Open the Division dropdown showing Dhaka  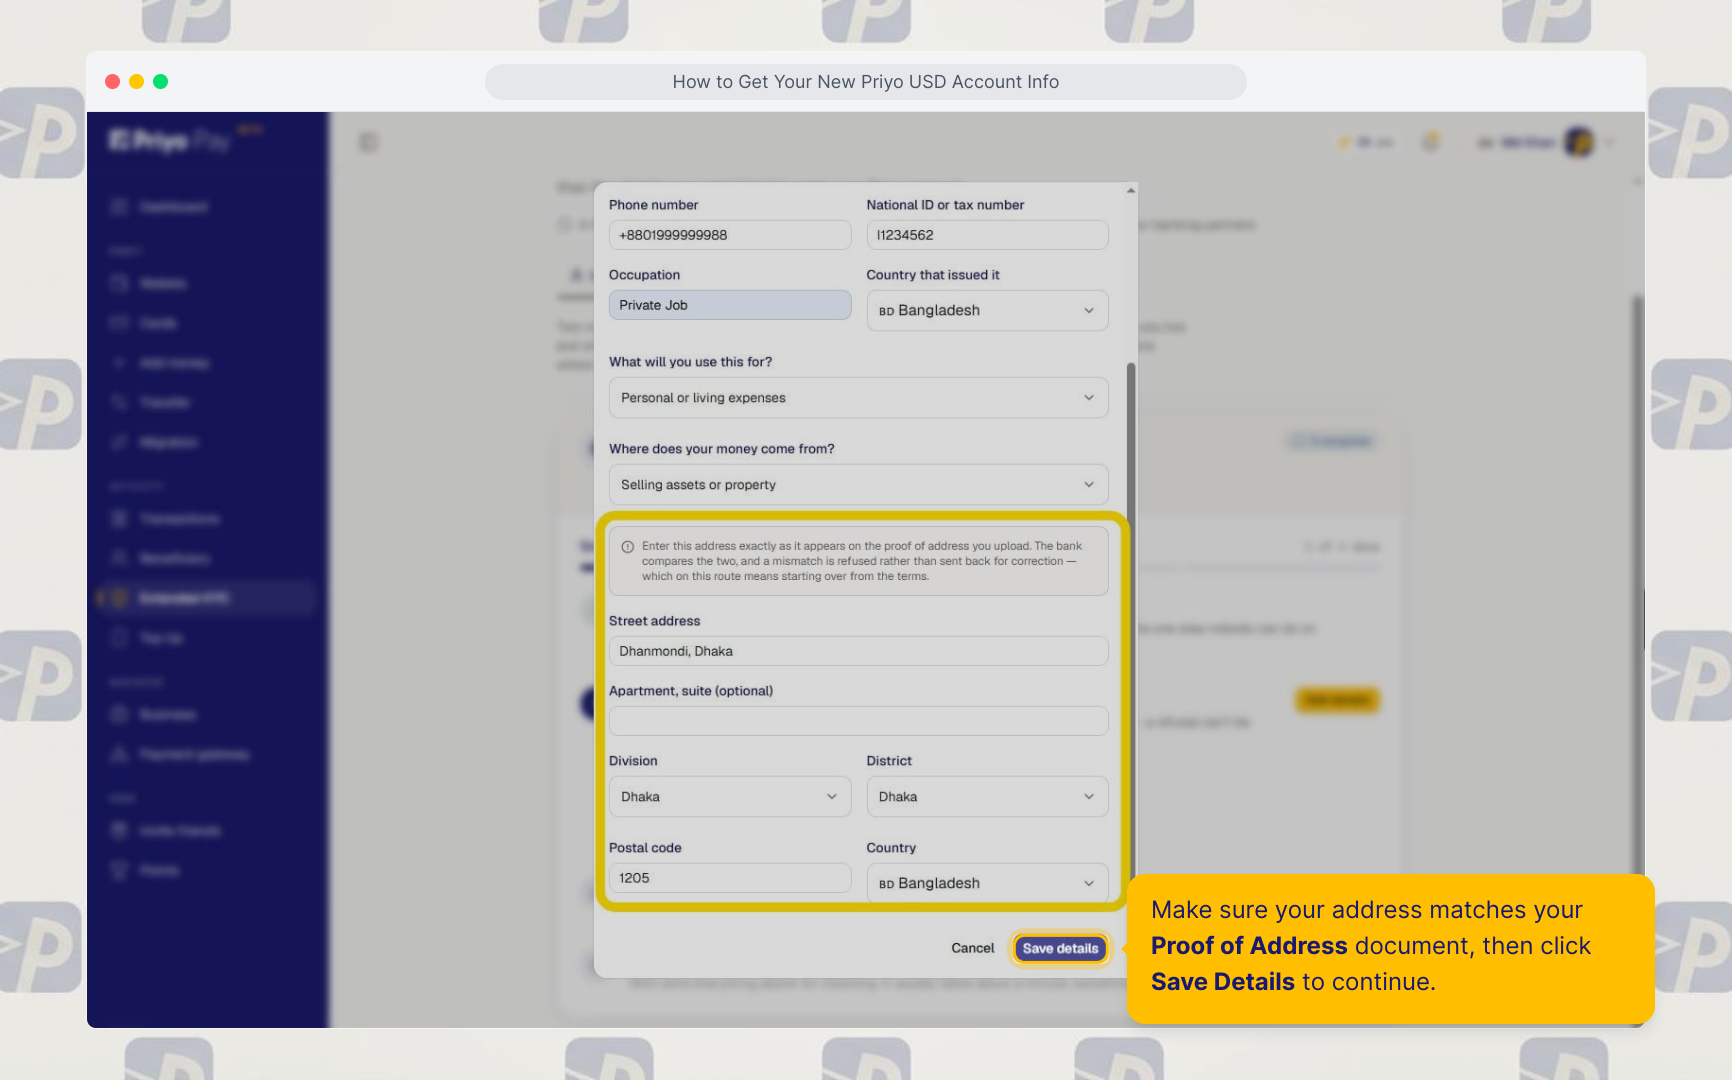pos(730,797)
